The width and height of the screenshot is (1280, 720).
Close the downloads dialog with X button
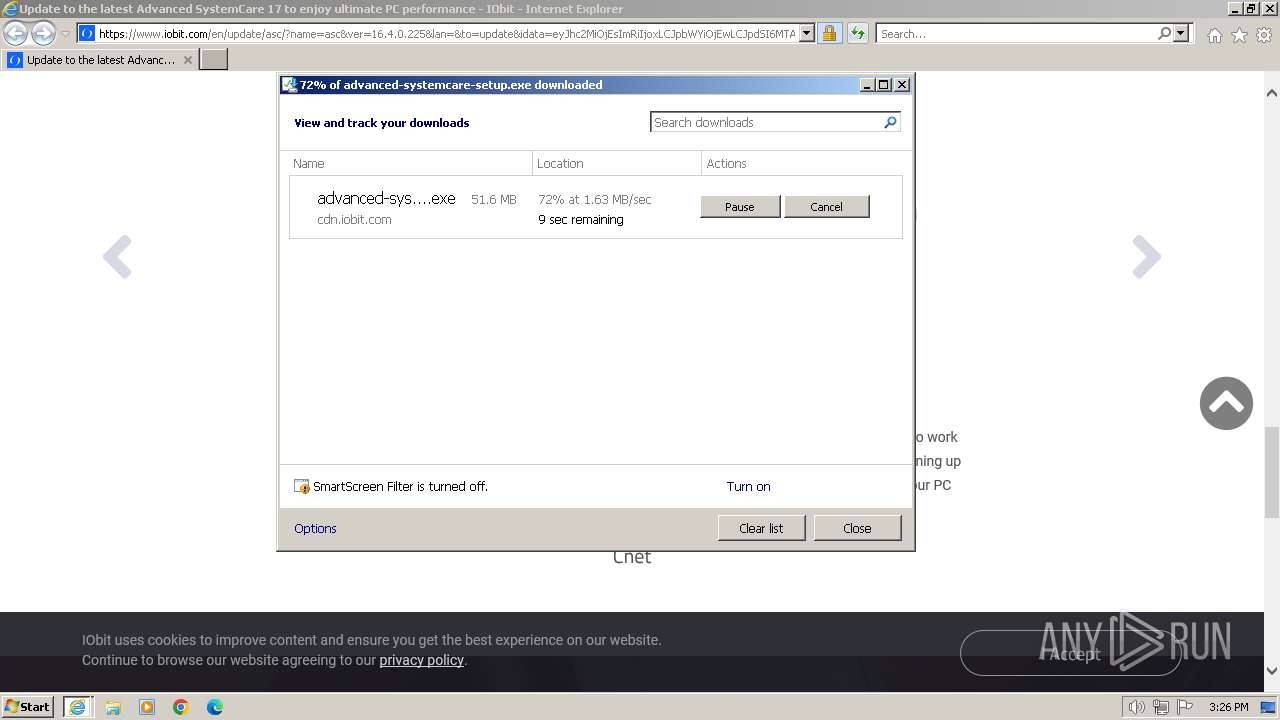click(x=901, y=85)
